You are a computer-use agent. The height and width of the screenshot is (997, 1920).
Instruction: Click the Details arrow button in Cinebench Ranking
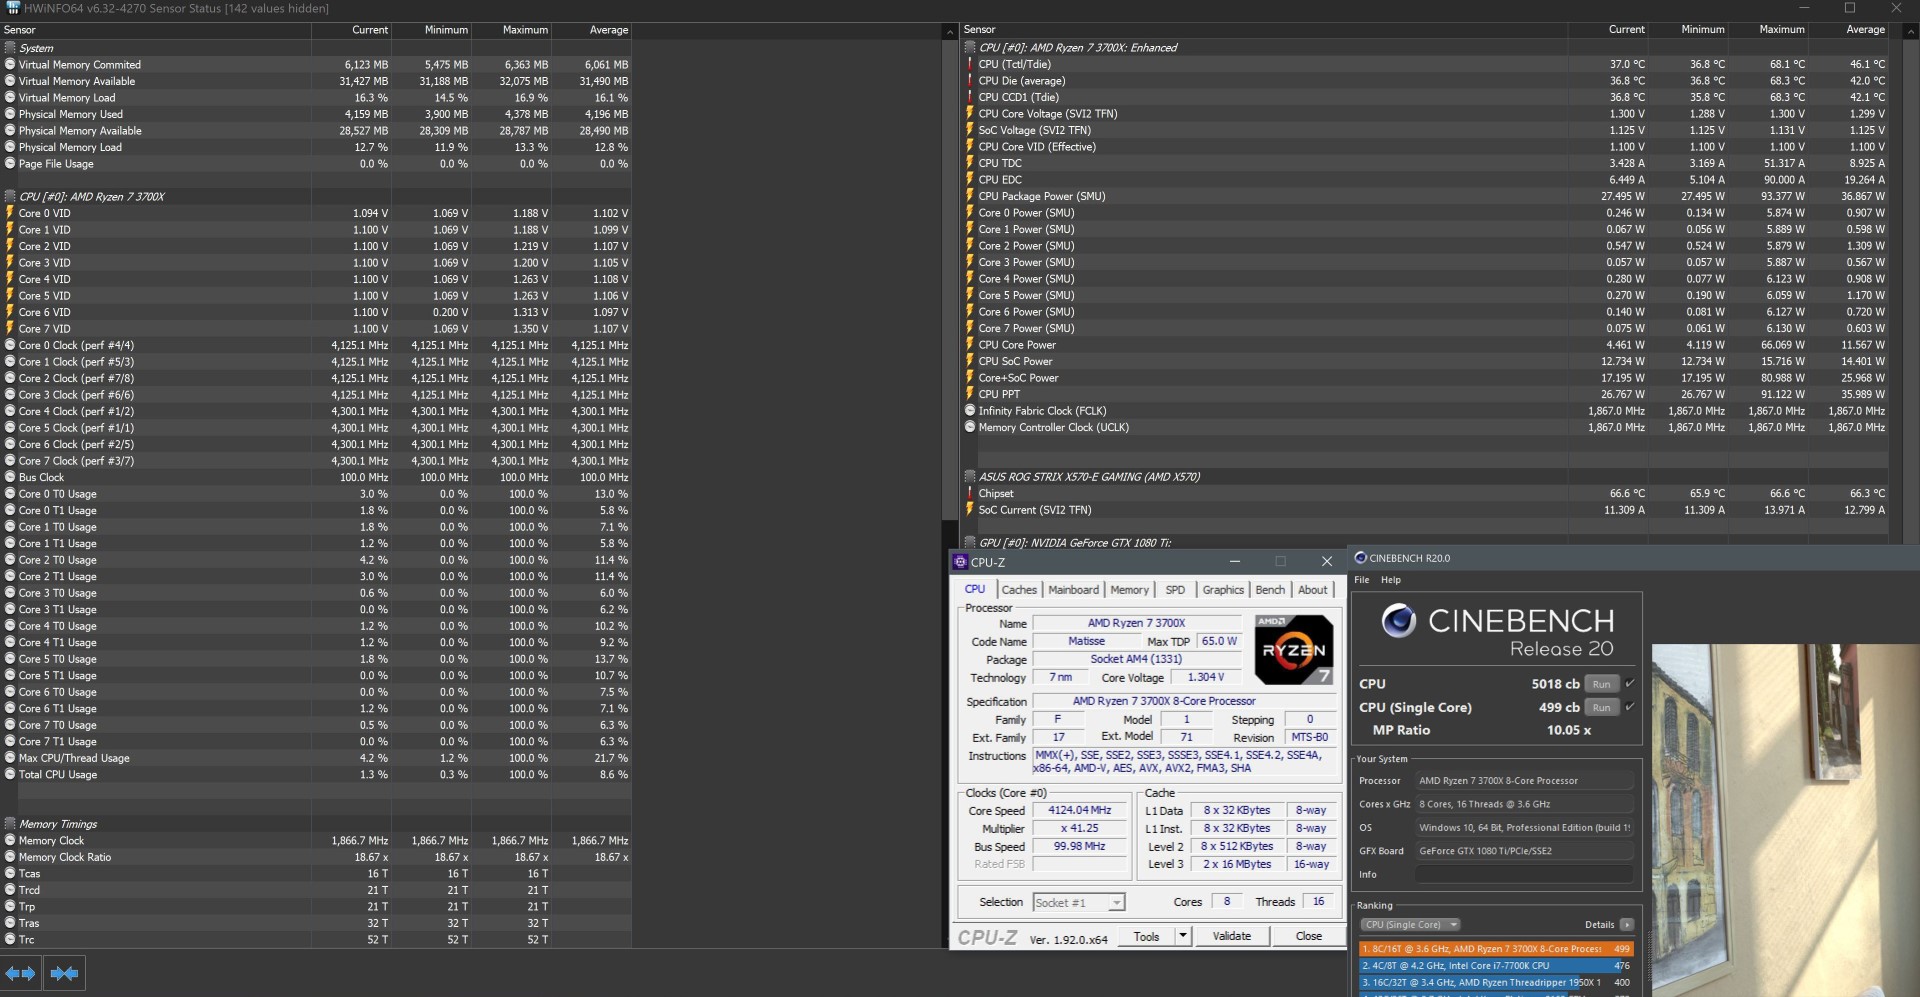click(1627, 925)
